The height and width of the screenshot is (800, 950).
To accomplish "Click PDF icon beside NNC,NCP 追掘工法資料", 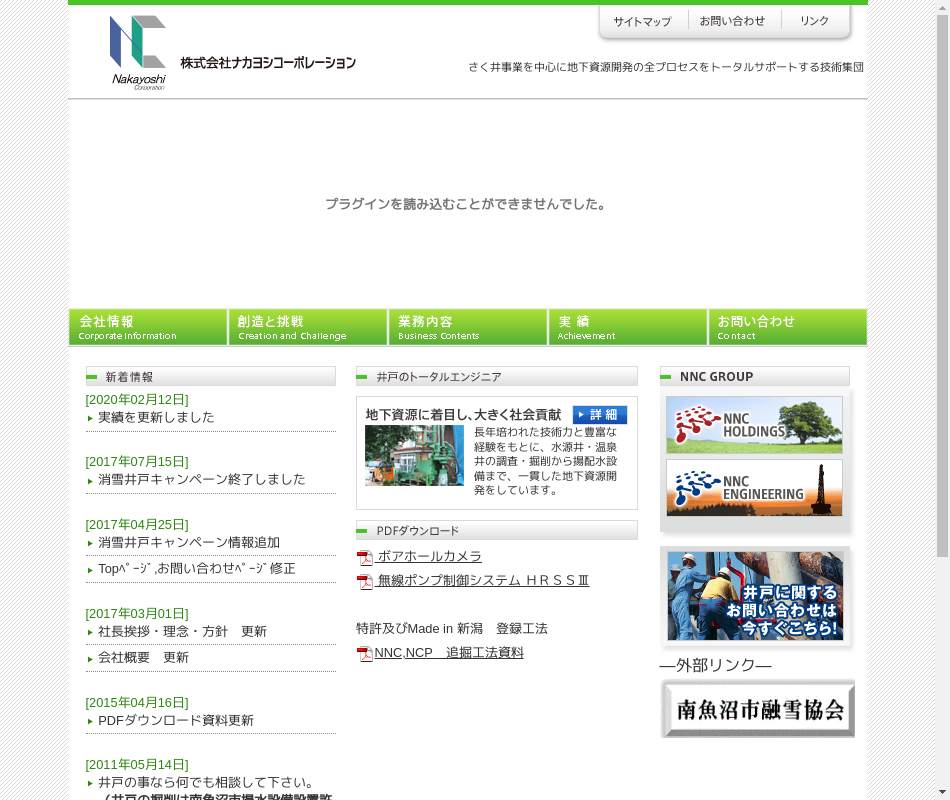I will [x=365, y=654].
